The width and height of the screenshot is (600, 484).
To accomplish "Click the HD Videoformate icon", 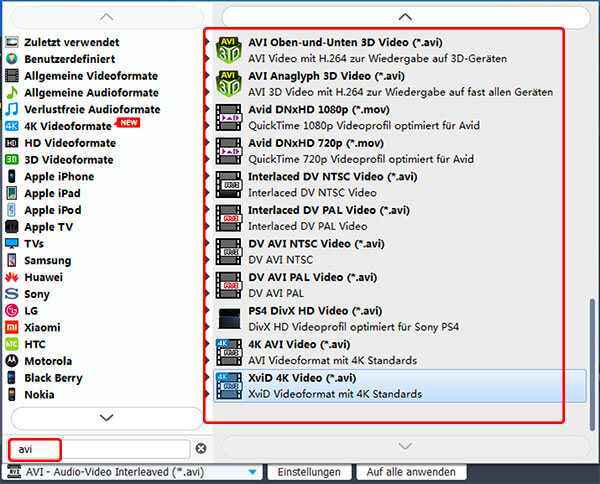I will pyautogui.click(x=12, y=143).
